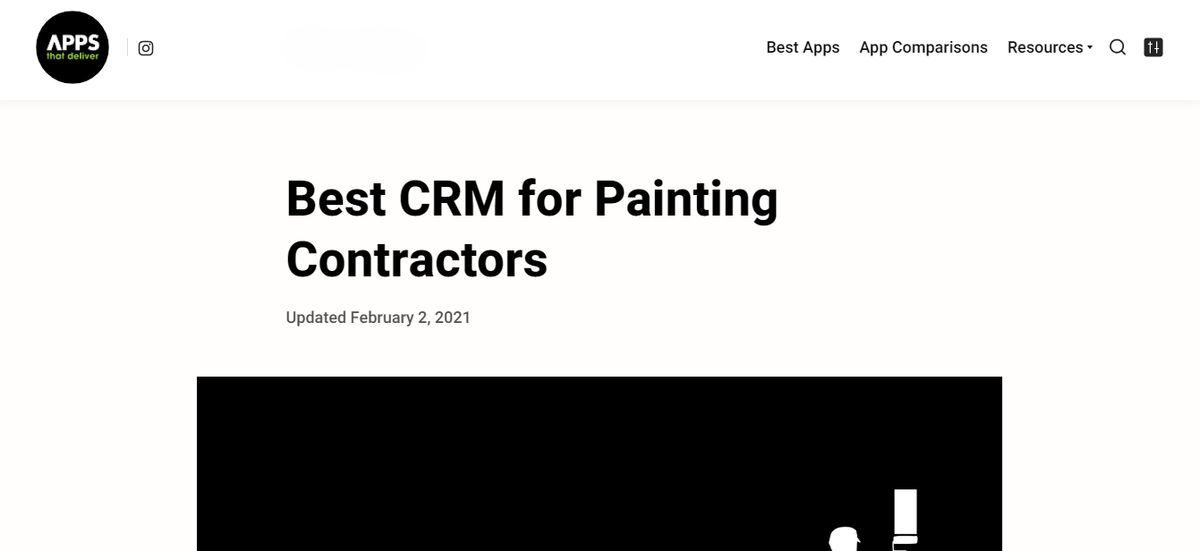Click the white paint roller graphic

coord(905,520)
